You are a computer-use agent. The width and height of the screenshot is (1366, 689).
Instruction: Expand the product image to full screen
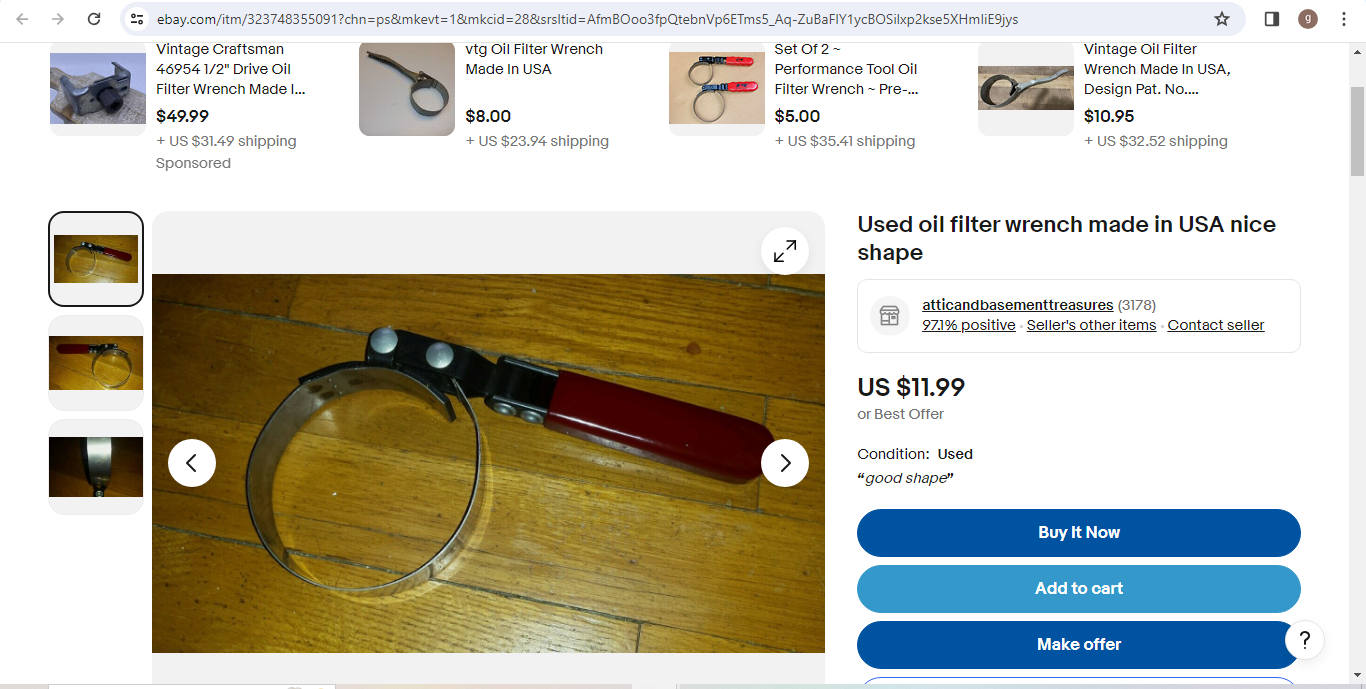[x=785, y=250]
